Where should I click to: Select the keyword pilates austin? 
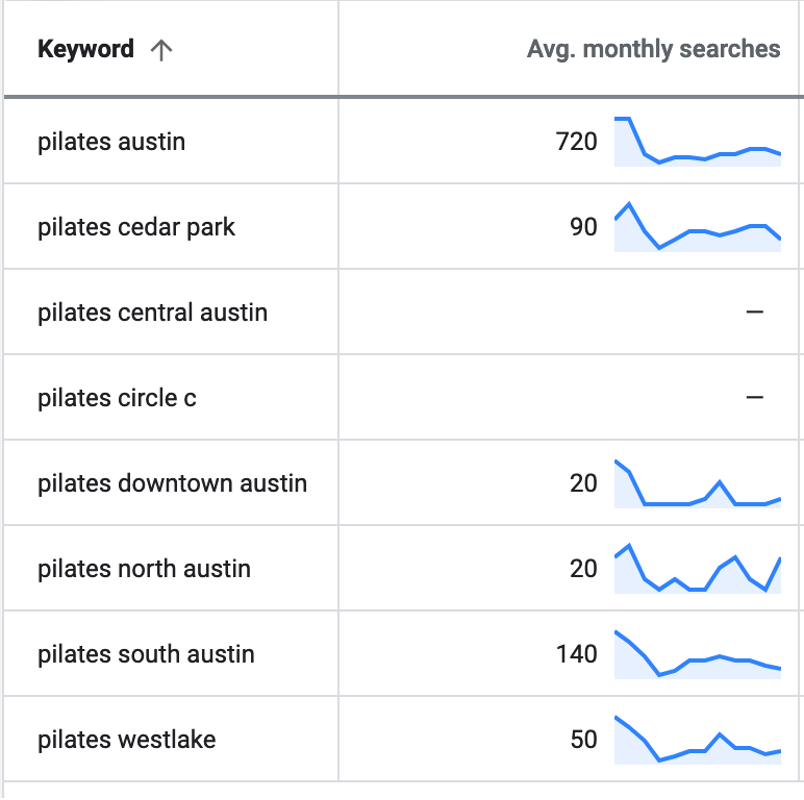pos(111,142)
